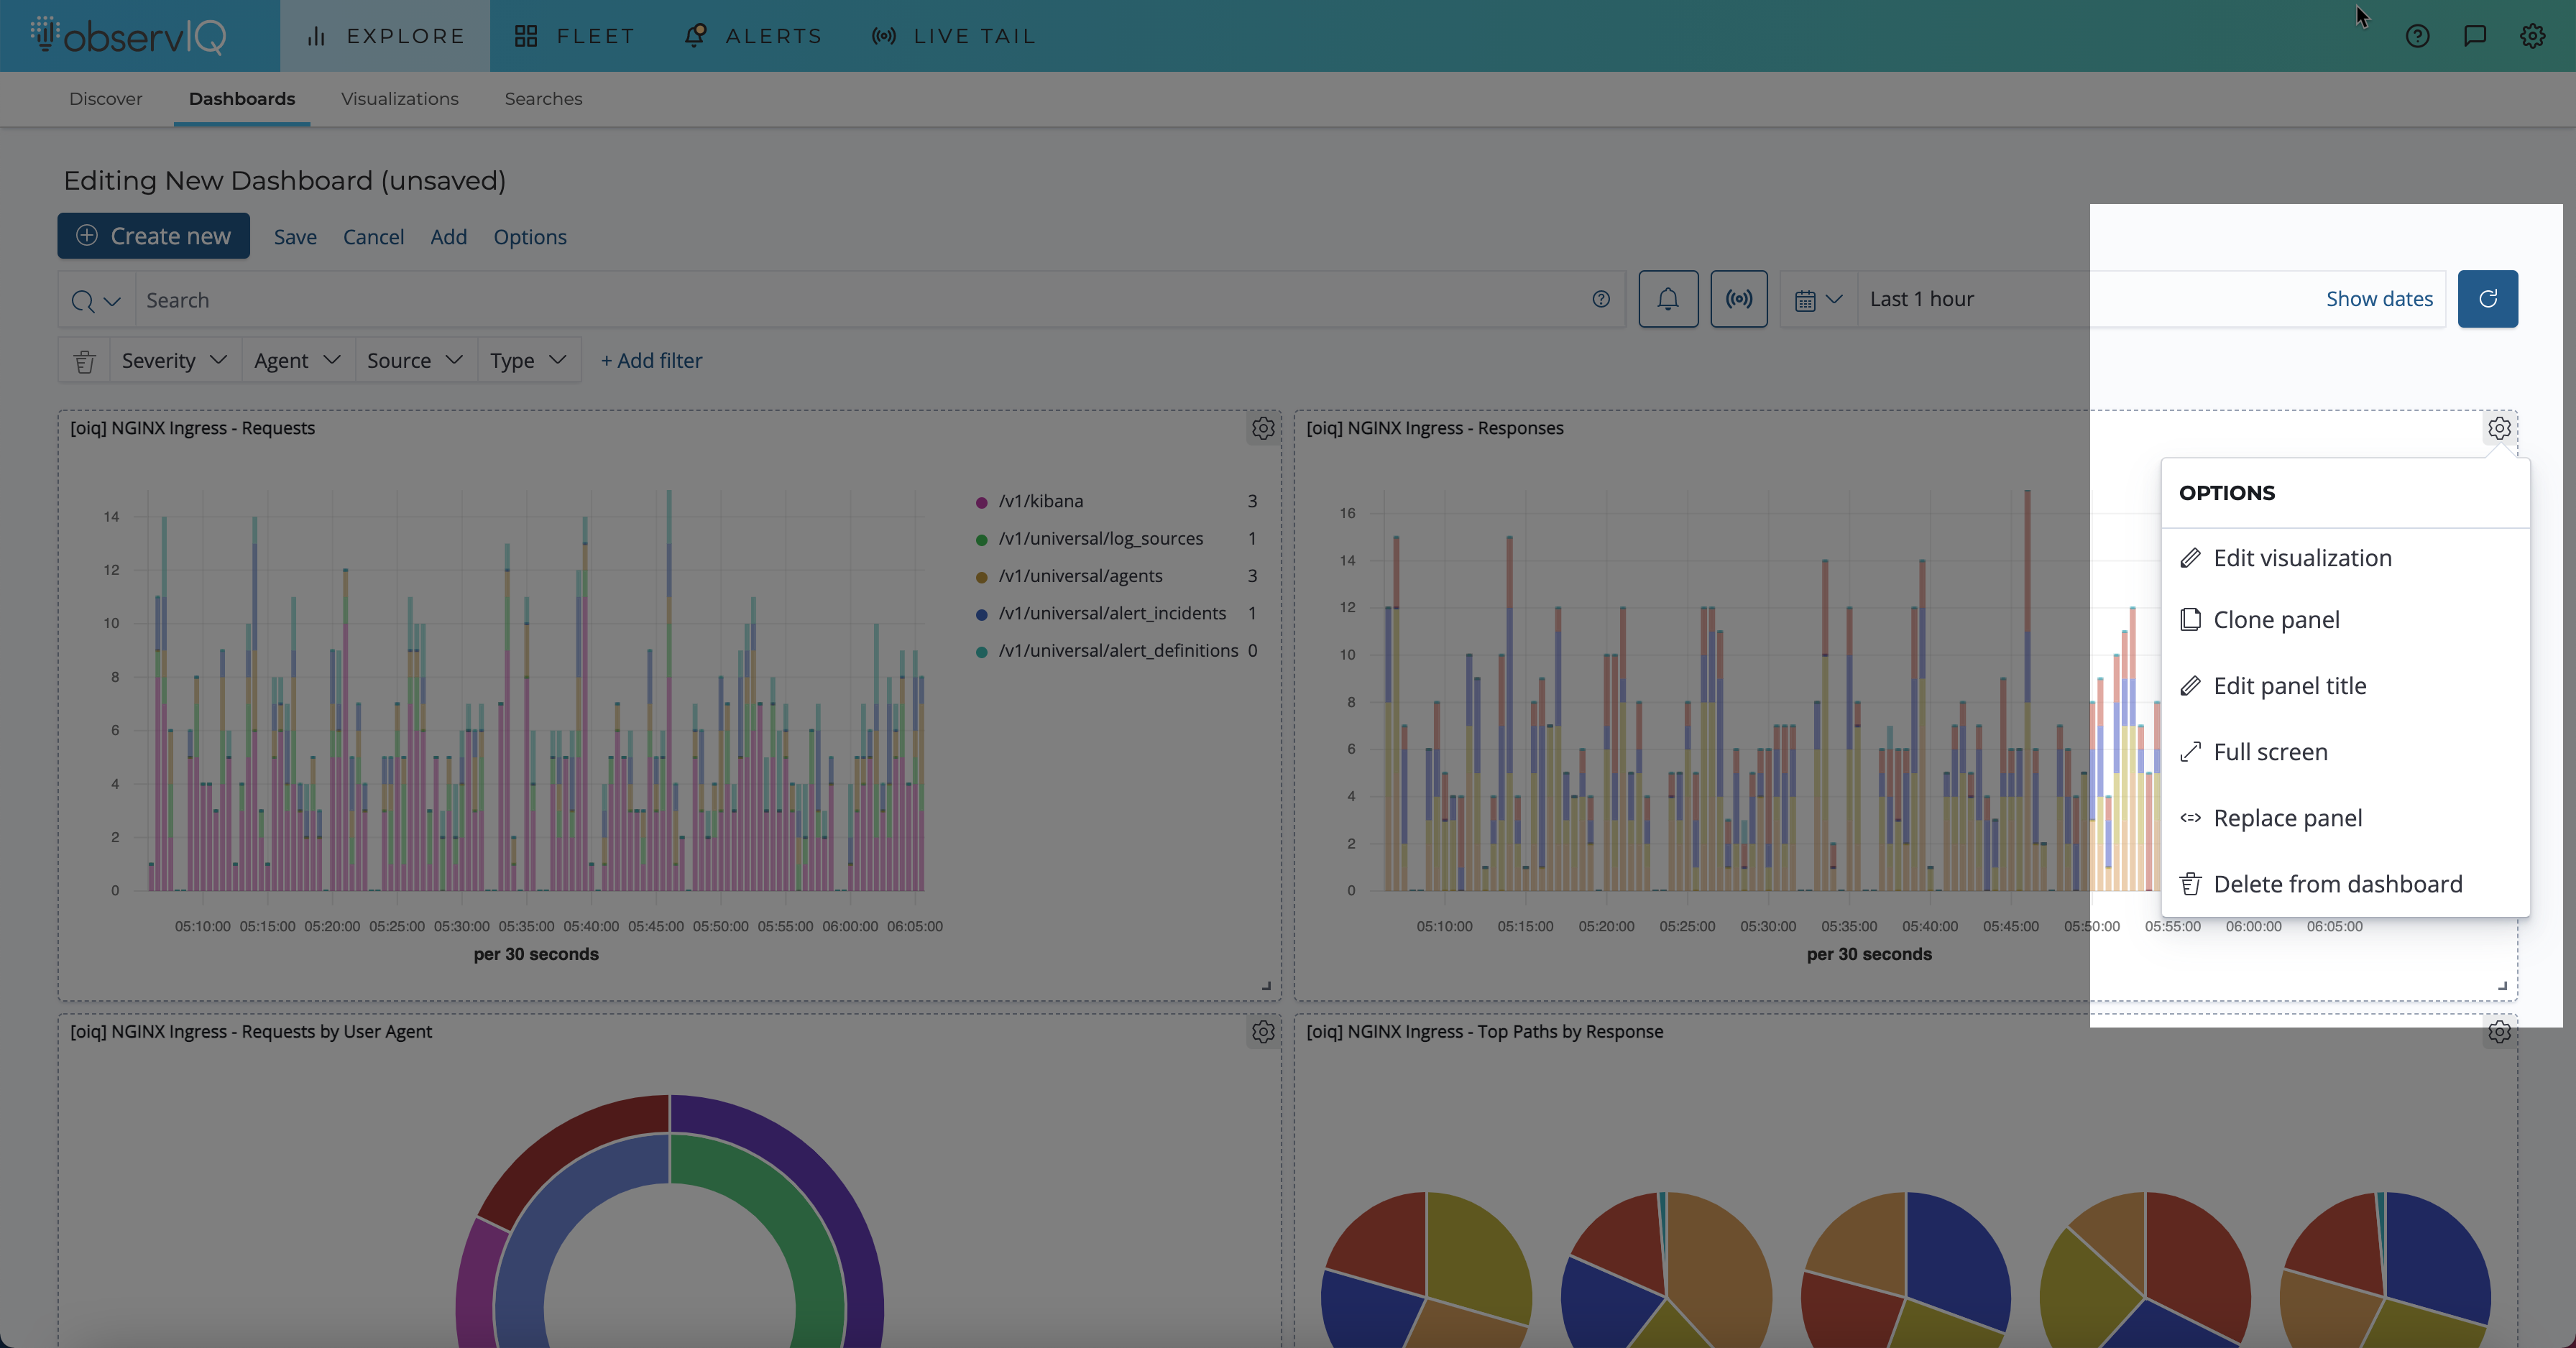Open gear options of Responses panel
Image resolution: width=2576 pixels, height=1348 pixels.
(x=2499, y=428)
